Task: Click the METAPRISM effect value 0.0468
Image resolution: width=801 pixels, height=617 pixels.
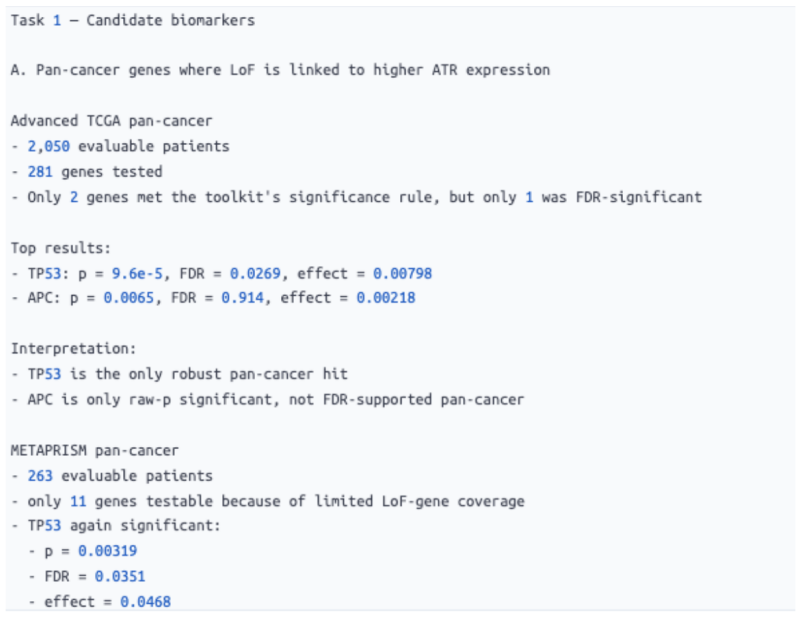Action: click(145, 602)
